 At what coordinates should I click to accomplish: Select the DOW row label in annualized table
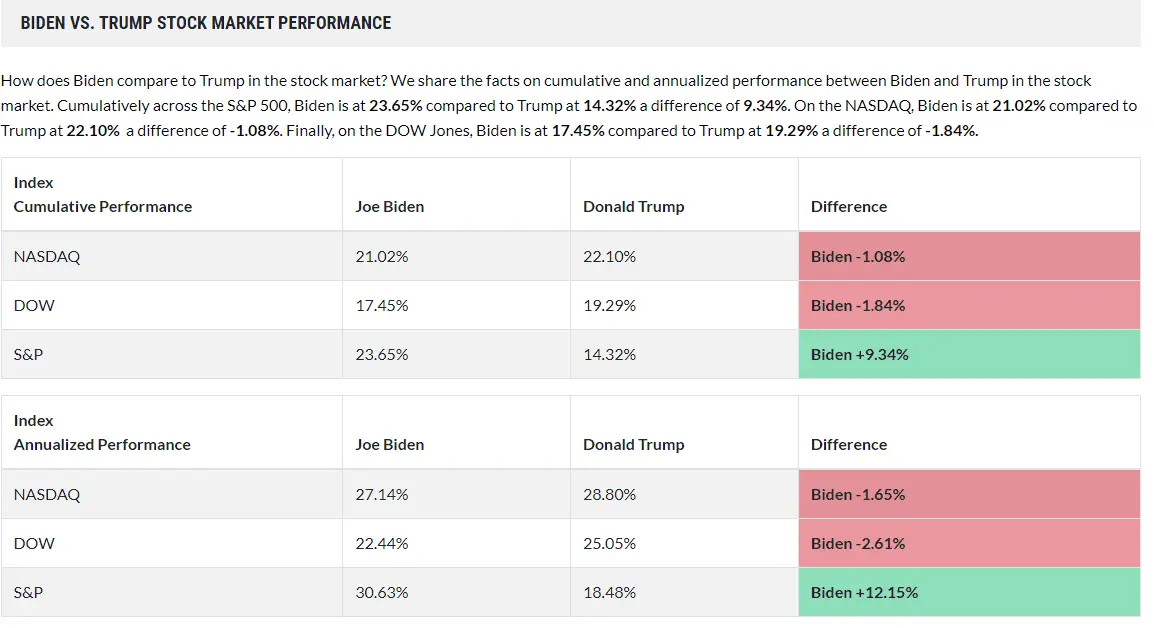[34, 543]
